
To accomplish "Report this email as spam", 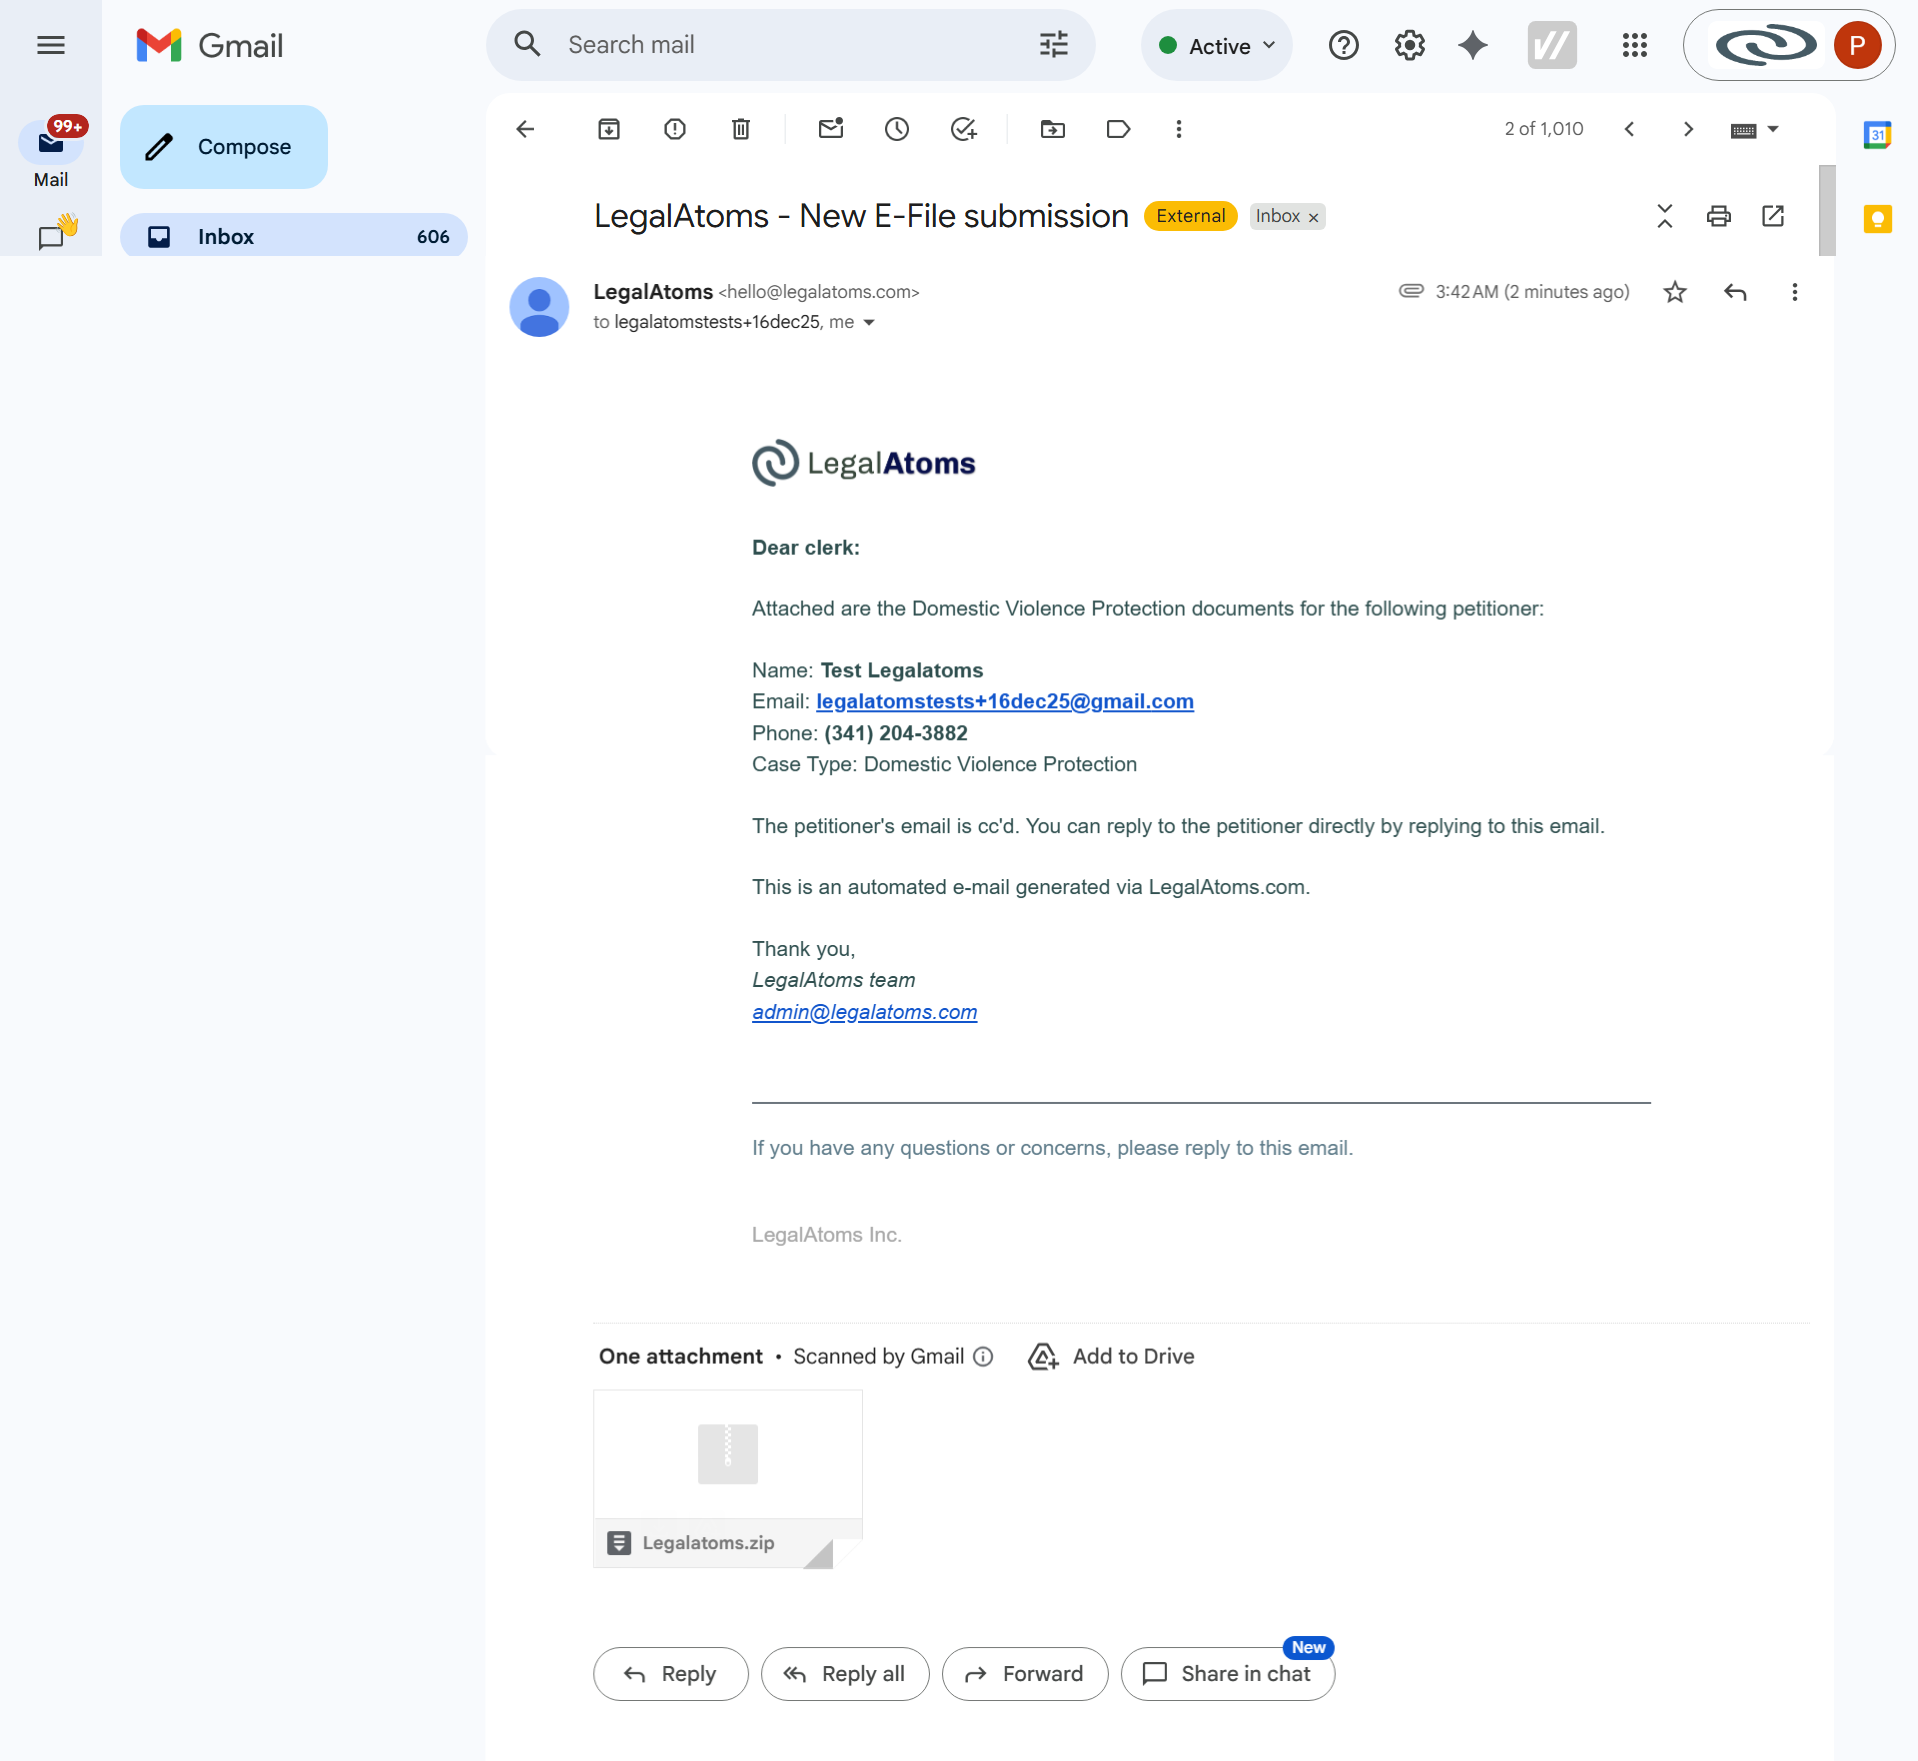I will [x=675, y=129].
